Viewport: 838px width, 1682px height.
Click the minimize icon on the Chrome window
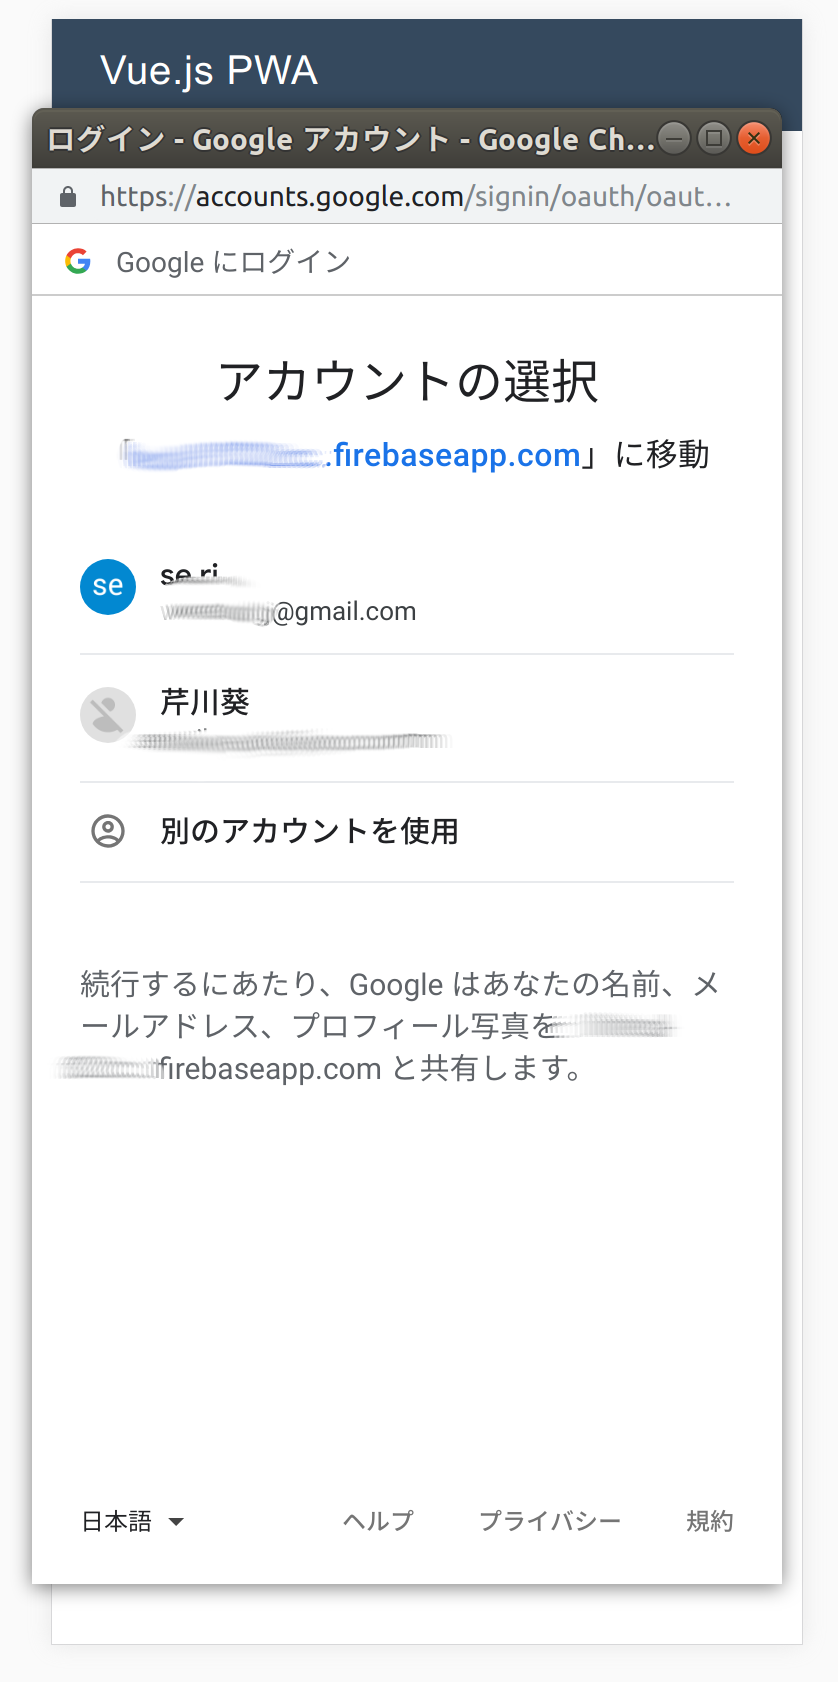coord(674,139)
